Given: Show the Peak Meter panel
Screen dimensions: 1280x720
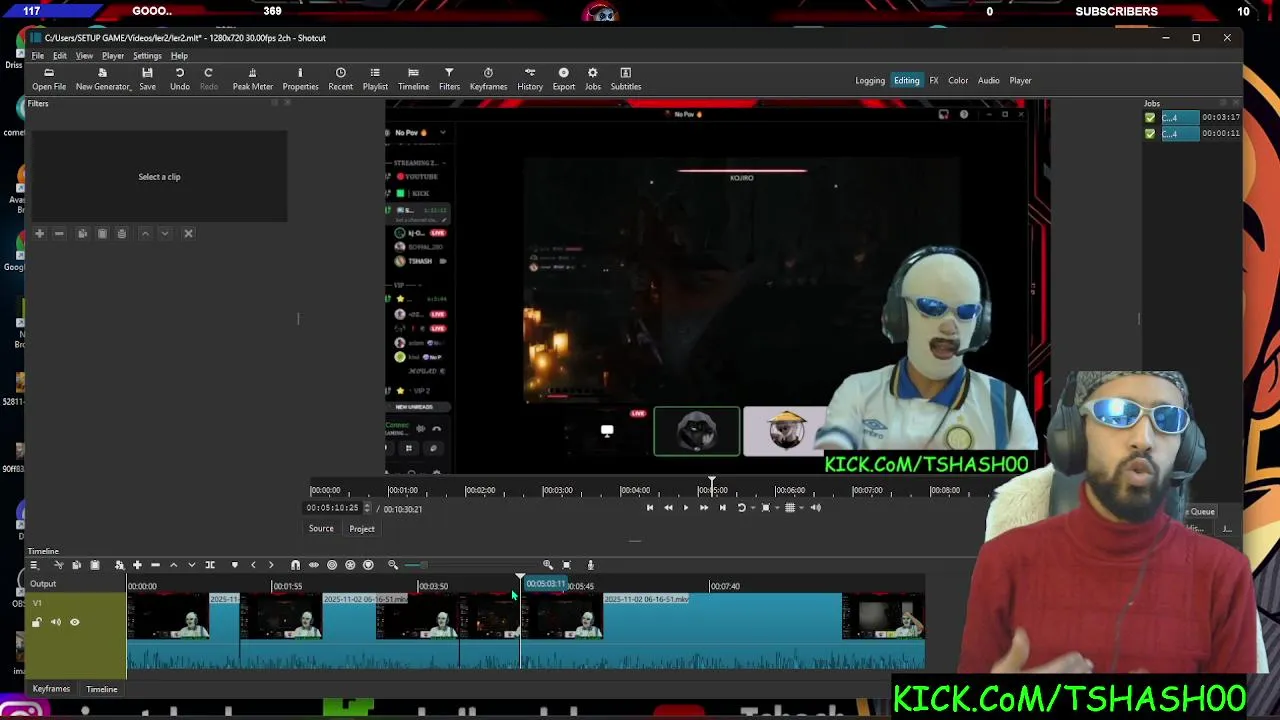Looking at the screenshot, I should [x=253, y=79].
